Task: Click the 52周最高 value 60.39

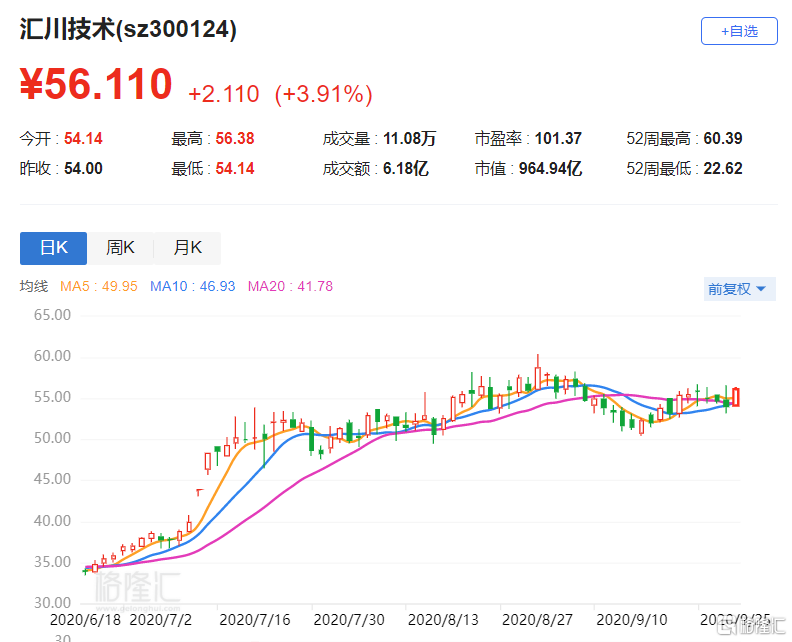Action: click(x=724, y=139)
